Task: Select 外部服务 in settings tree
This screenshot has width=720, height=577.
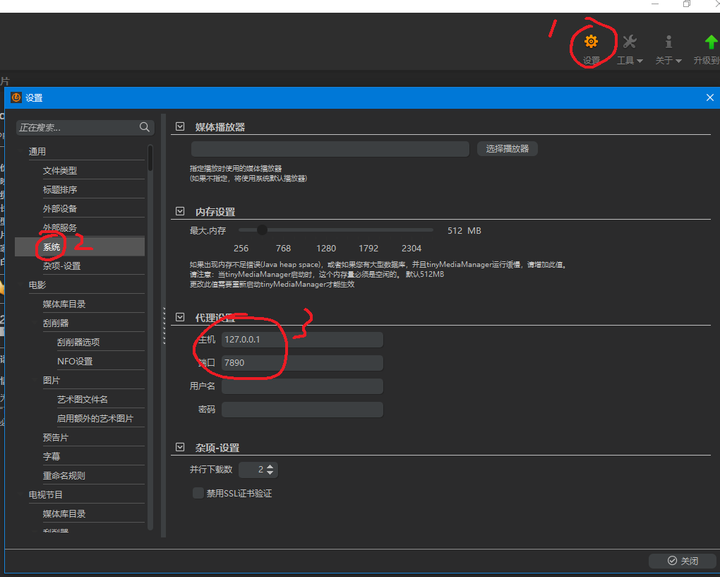Action: click(60, 228)
